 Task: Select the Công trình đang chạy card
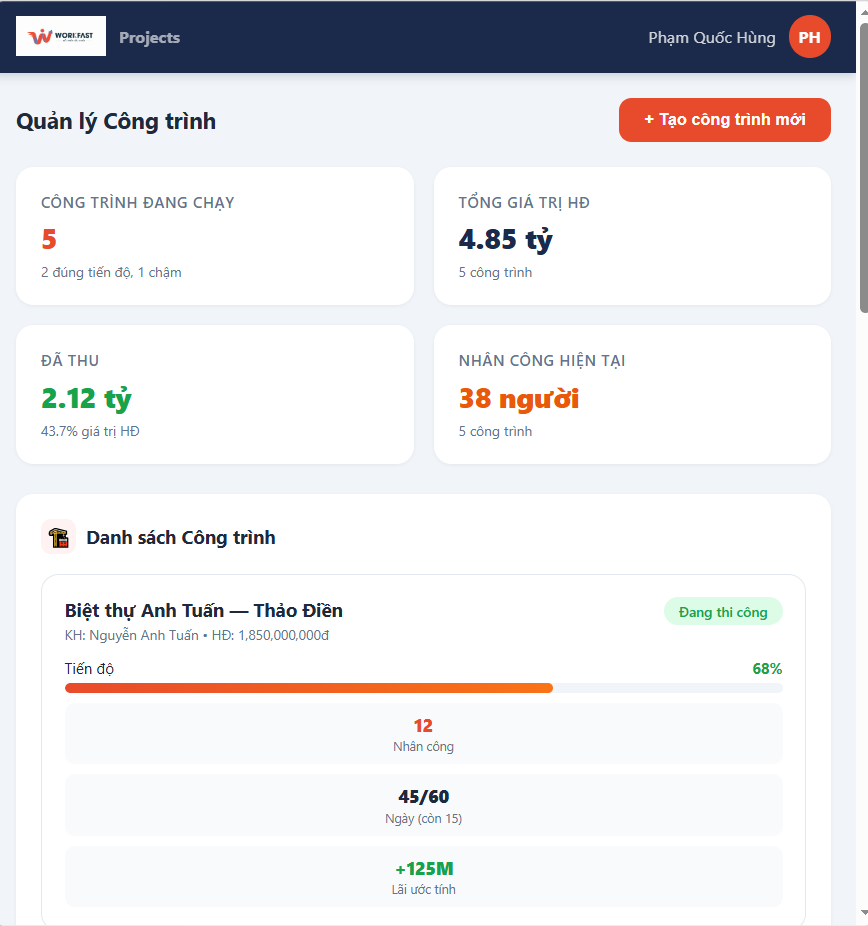point(214,236)
